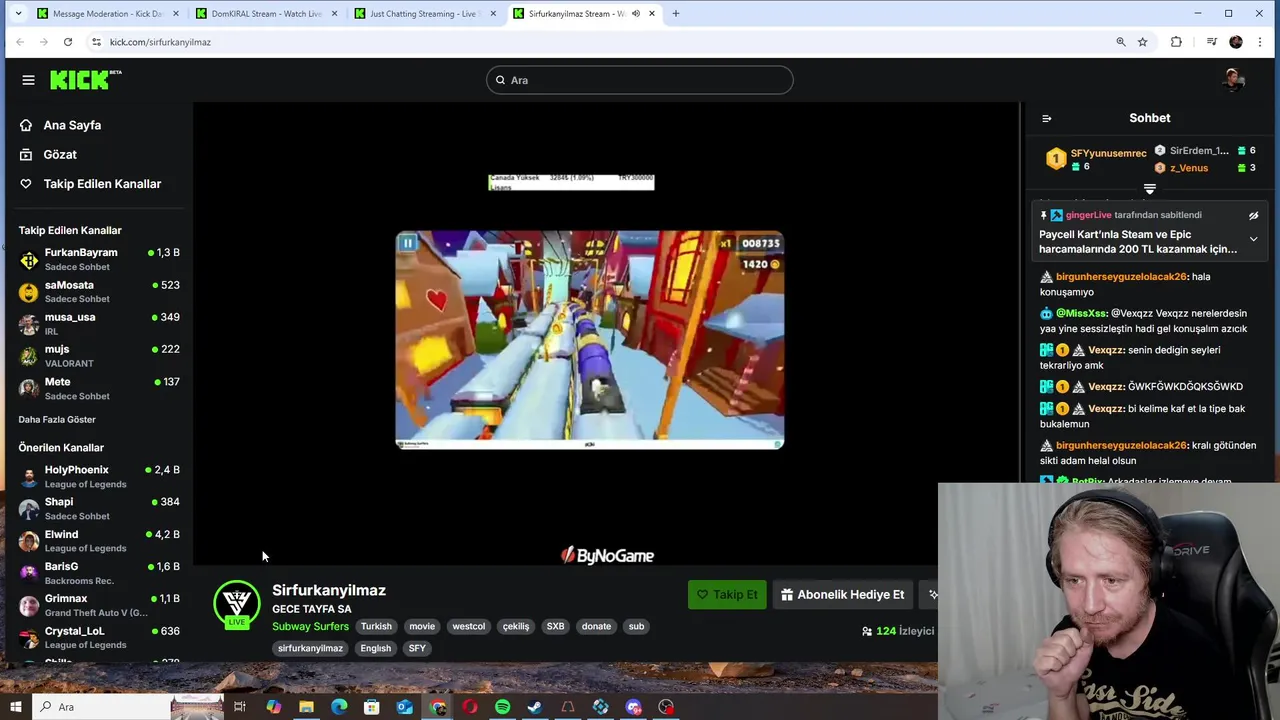The width and height of the screenshot is (1280, 720).
Task: Open the Ana Sayfa home link
Action: [72, 125]
